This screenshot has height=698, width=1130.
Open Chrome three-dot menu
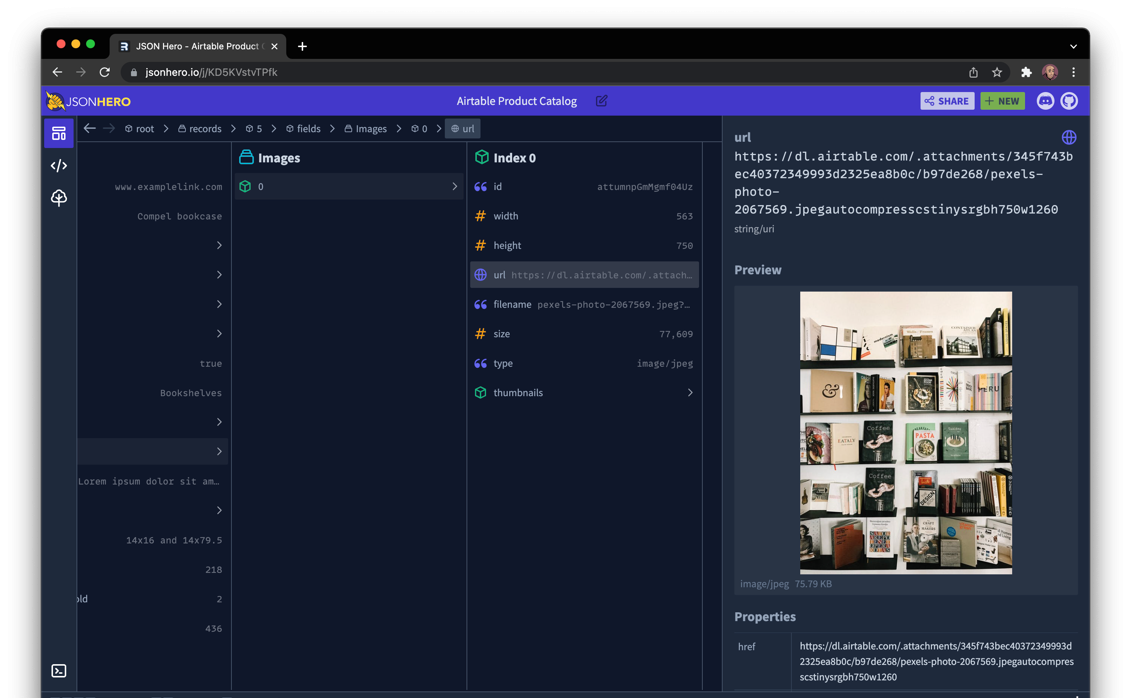(x=1074, y=72)
